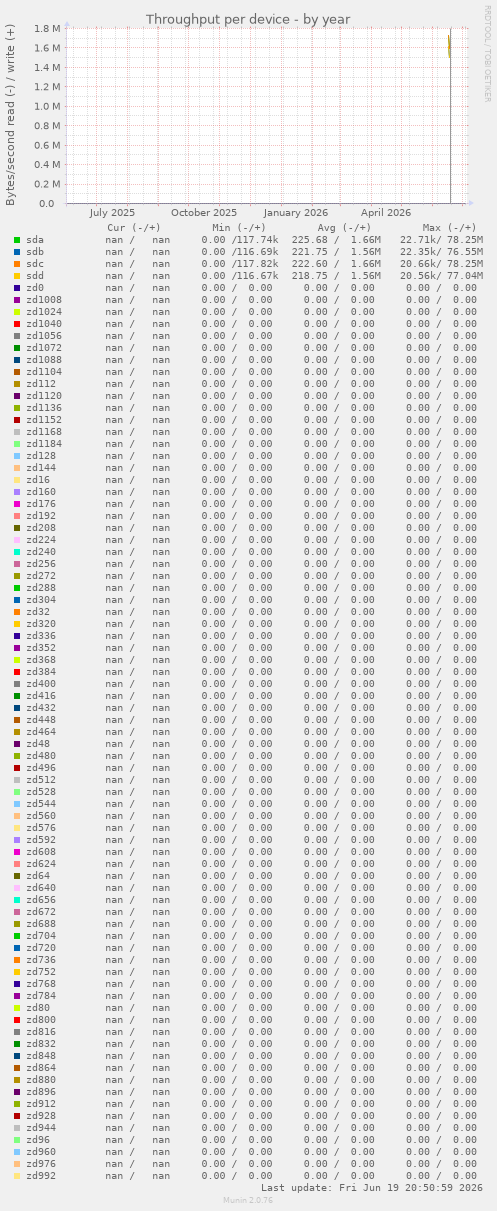Select the zd1104 legend entry

tap(44, 372)
